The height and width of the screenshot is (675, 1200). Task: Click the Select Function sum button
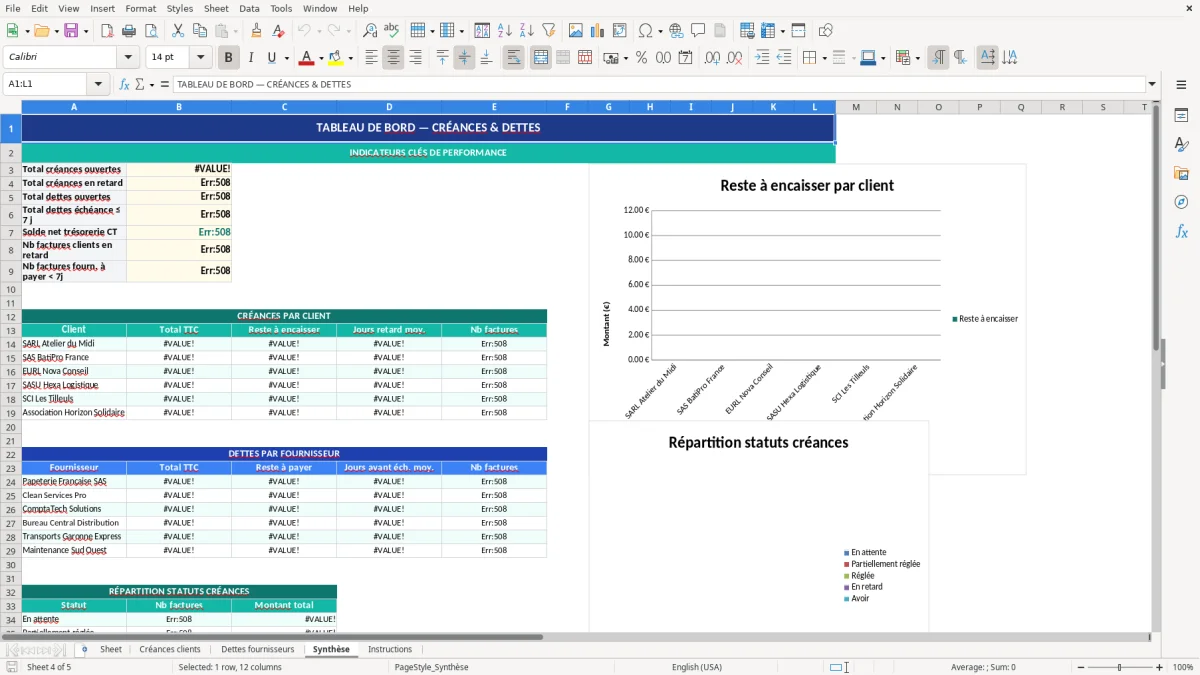click(x=141, y=84)
